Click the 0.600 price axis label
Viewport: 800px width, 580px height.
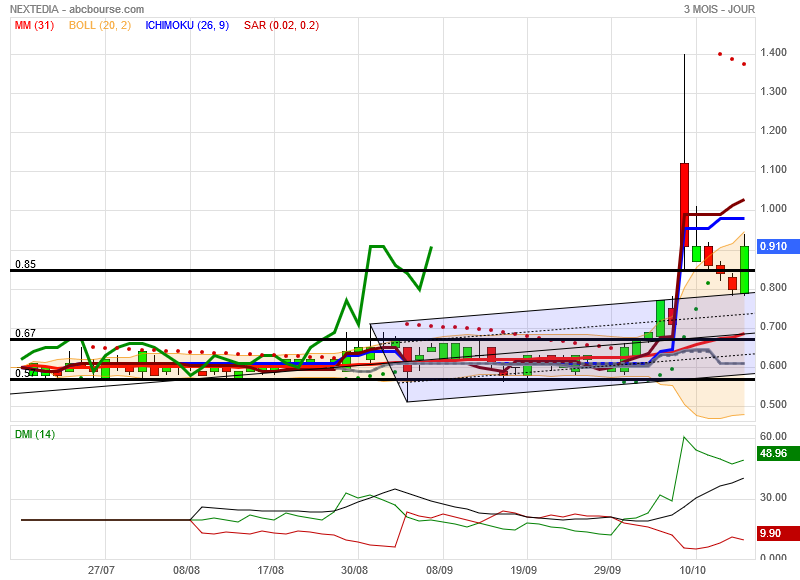773,365
